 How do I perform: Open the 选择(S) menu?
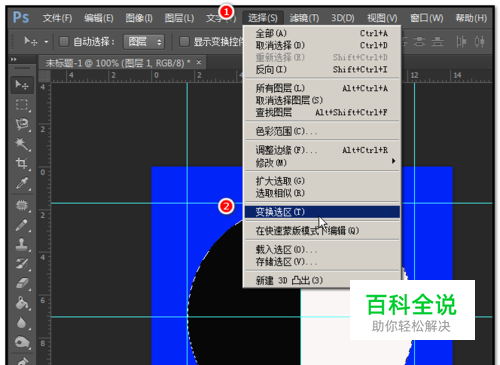click(263, 18)
